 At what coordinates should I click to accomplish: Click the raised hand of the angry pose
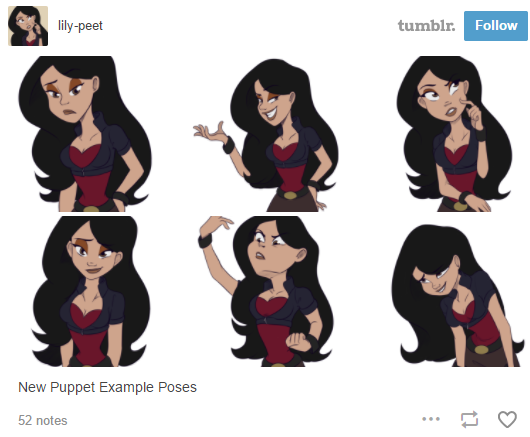tap(218, 223)
